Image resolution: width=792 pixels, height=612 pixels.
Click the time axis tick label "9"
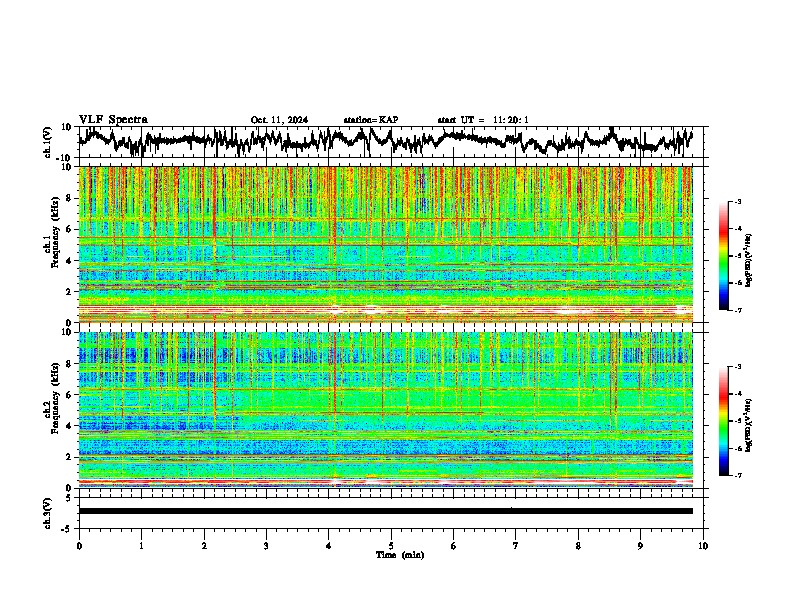pos(640,546)
